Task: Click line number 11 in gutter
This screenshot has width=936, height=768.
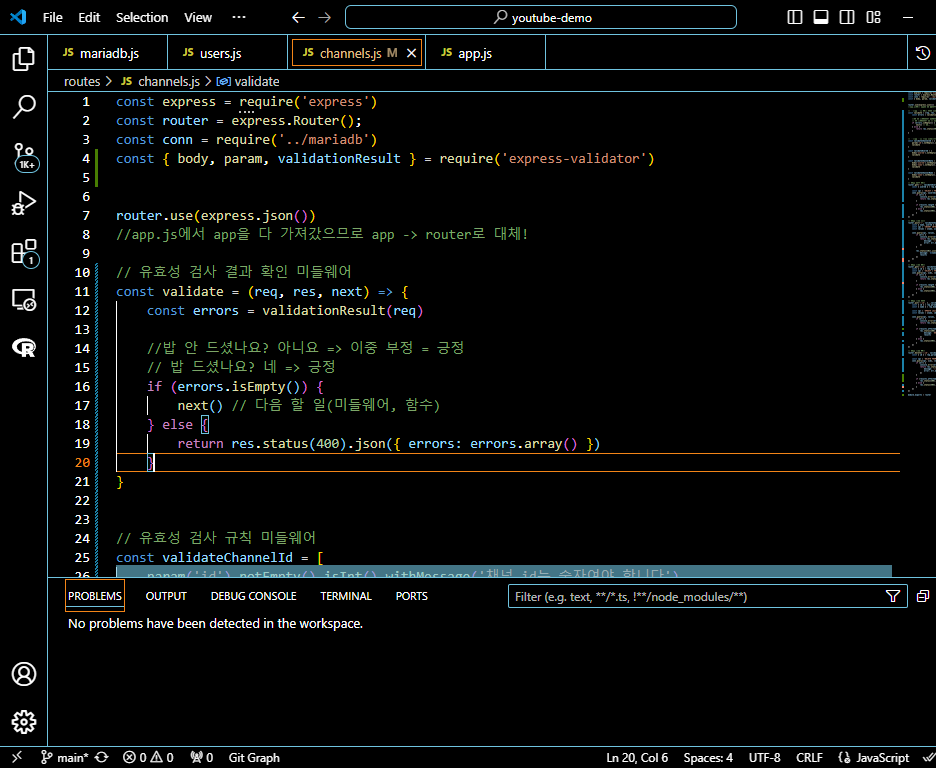Action: [x=82, y=292]
